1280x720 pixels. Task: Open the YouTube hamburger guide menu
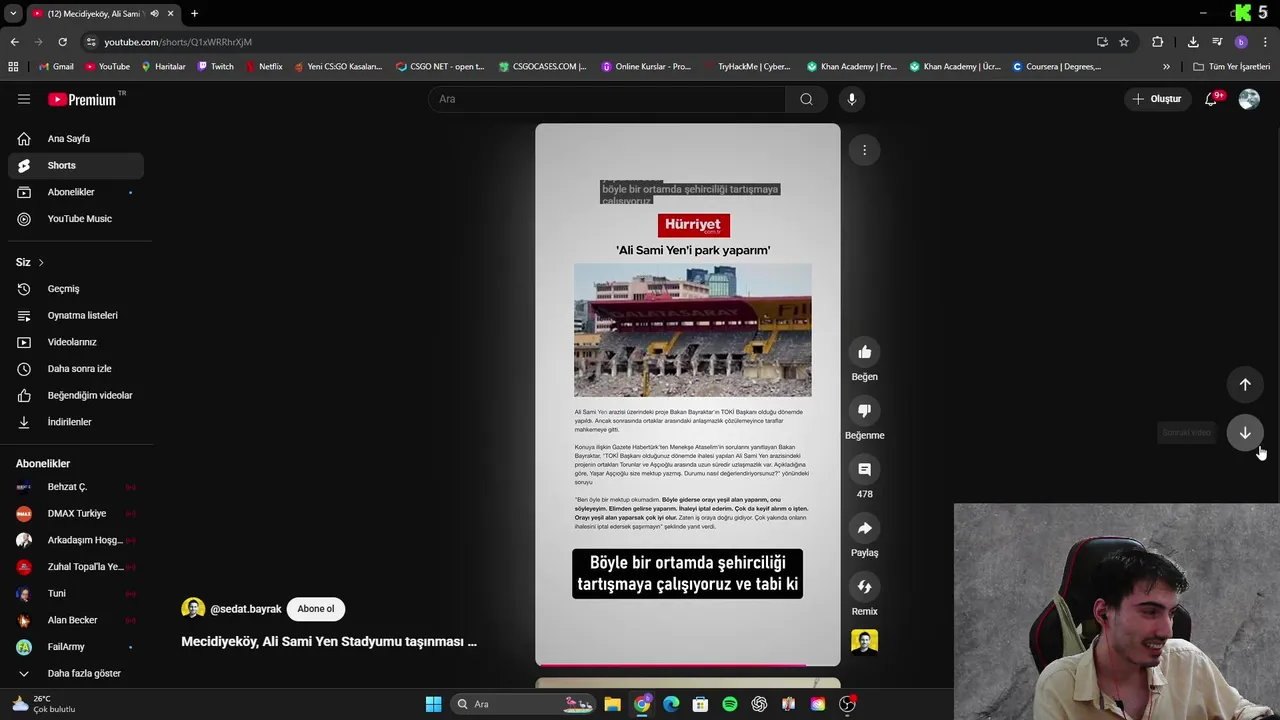[24, 99]
